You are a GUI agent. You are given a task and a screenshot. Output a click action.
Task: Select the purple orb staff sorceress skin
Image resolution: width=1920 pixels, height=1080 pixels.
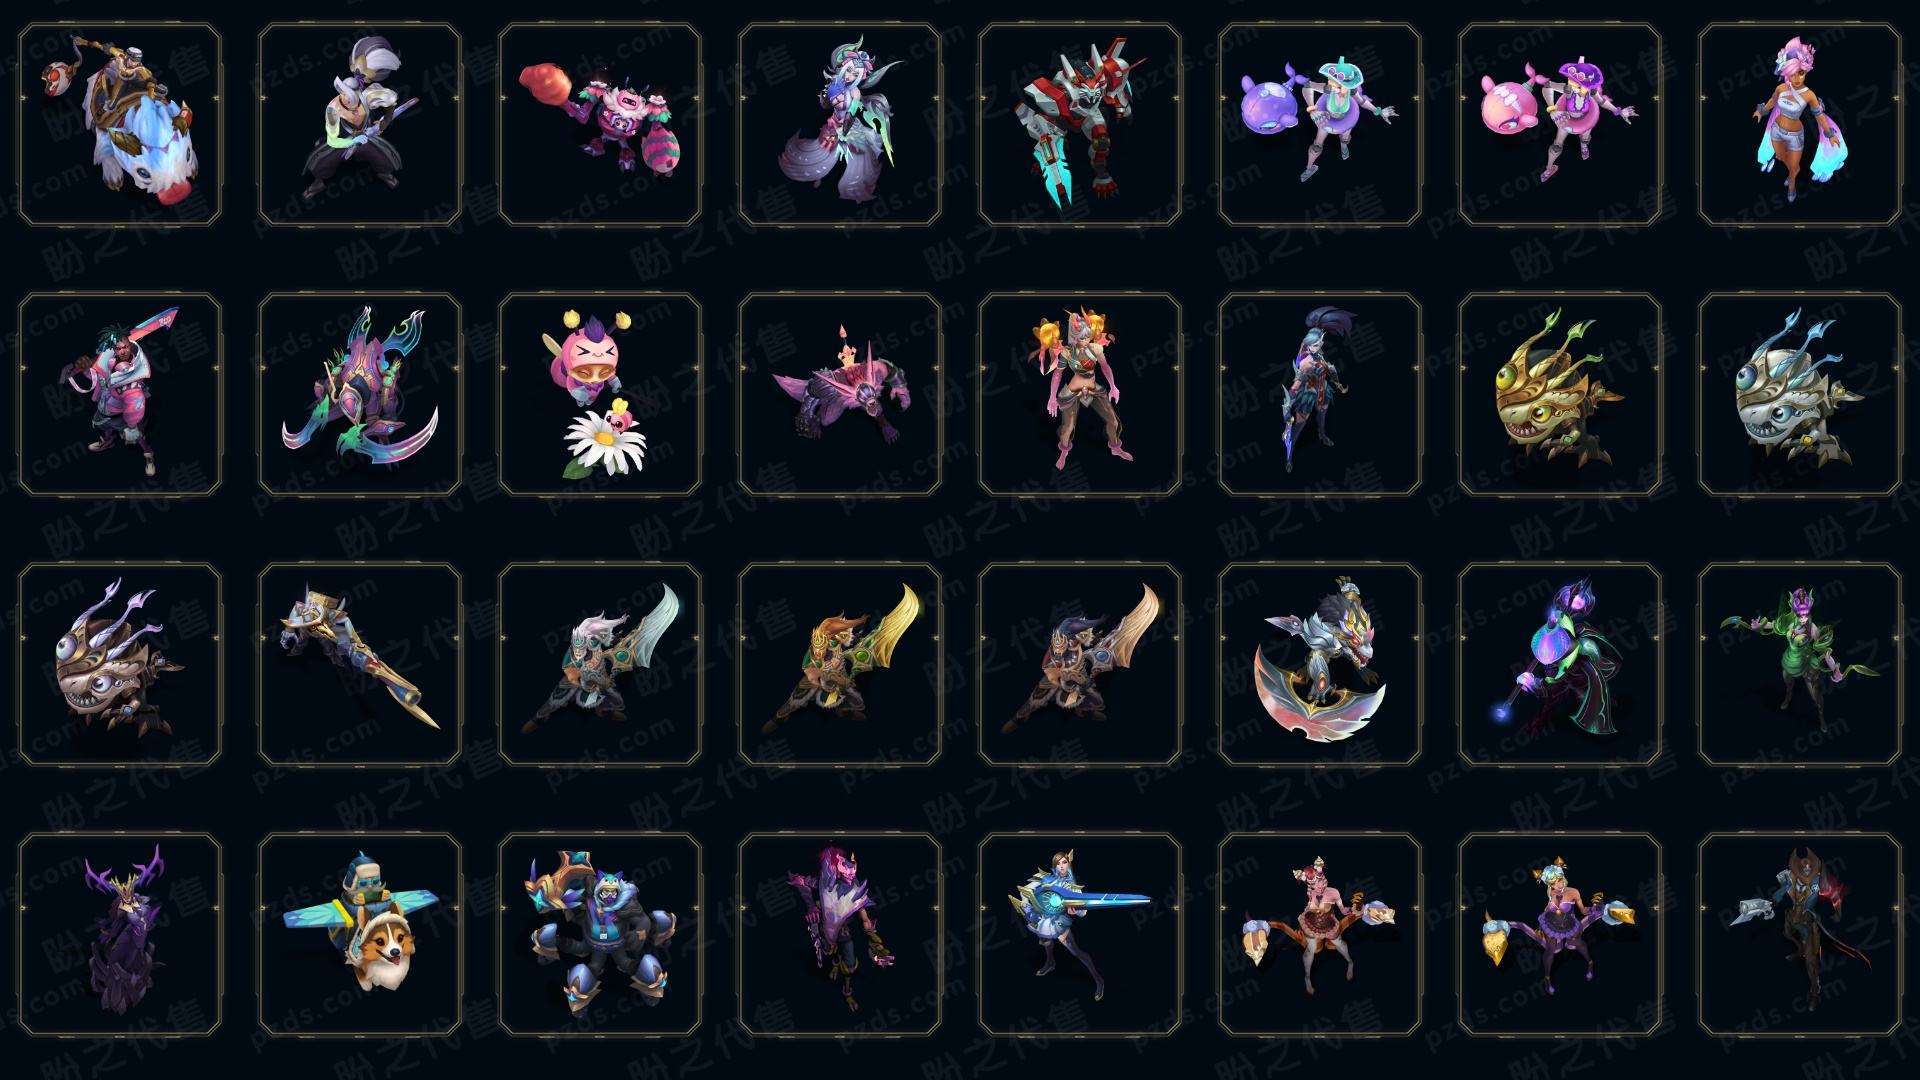(1560, 664)
